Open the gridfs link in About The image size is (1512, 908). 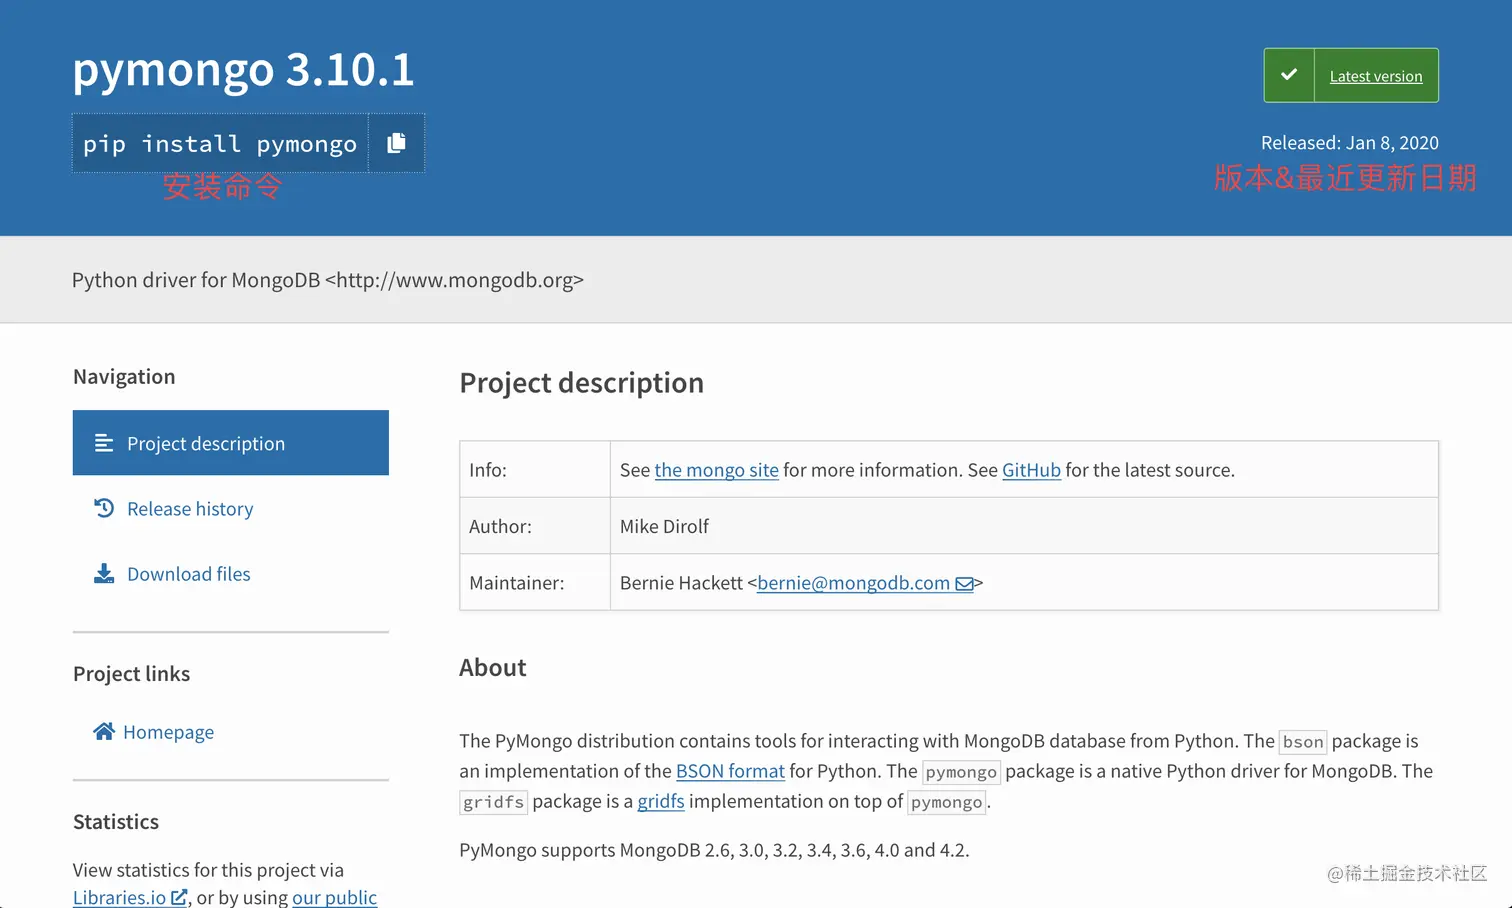[x=661, y=801]
